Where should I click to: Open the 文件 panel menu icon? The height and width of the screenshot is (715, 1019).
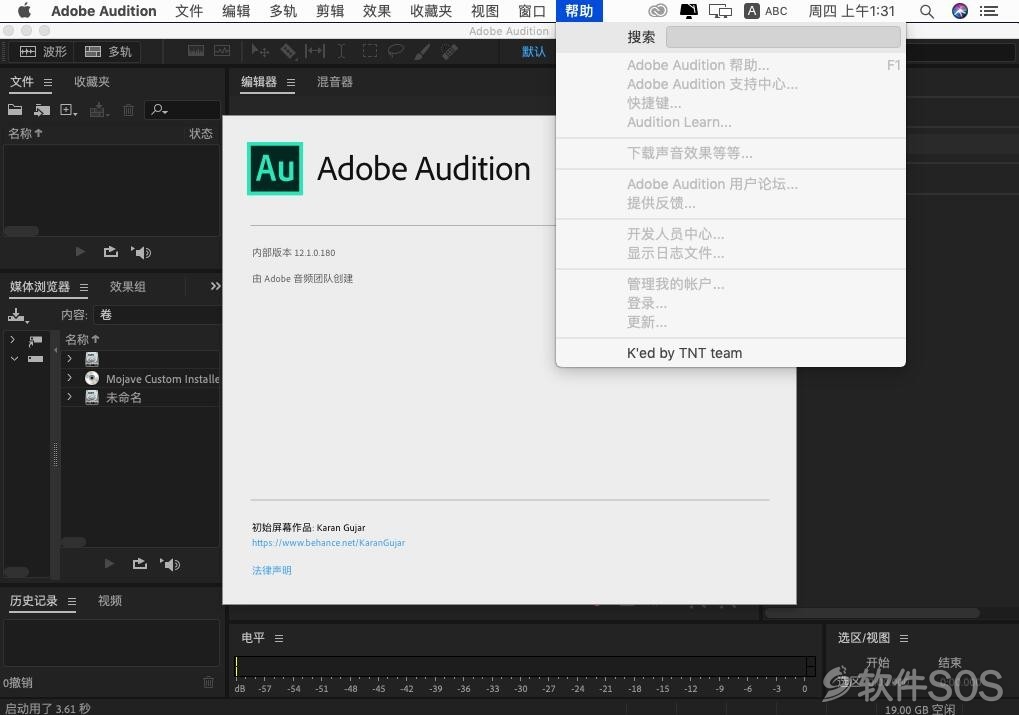pyautogui.click(x=47, y=83)
